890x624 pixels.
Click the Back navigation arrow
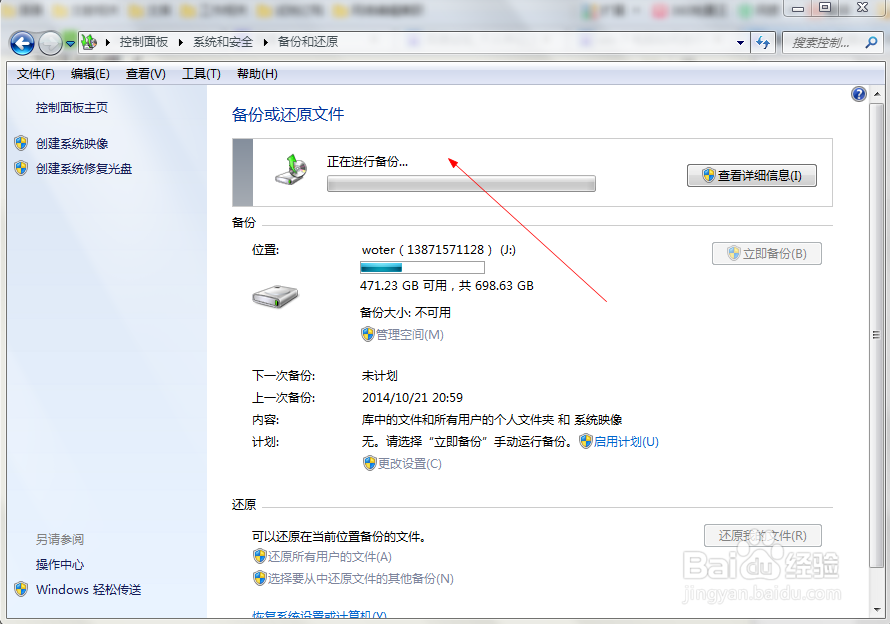point(21,43)
